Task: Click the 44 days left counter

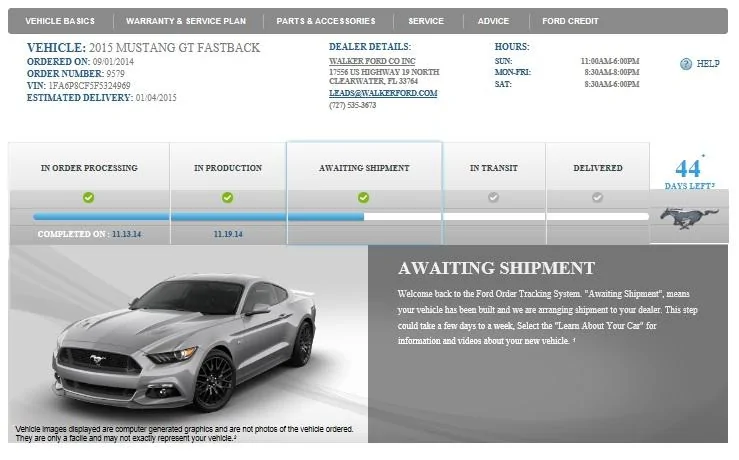Action: pyautogui.click(x=690, y=173)
